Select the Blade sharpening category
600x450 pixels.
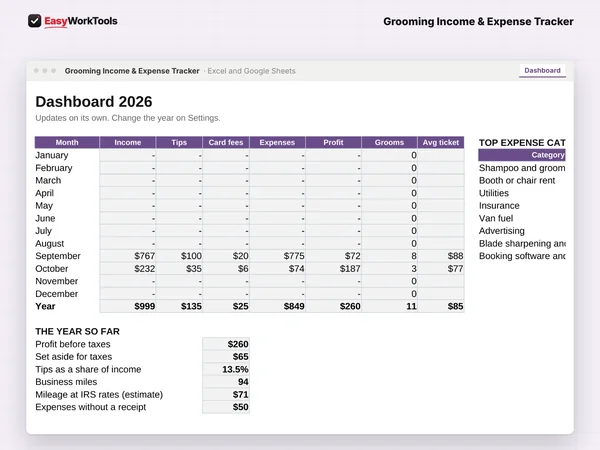click(x=522, y=244)
